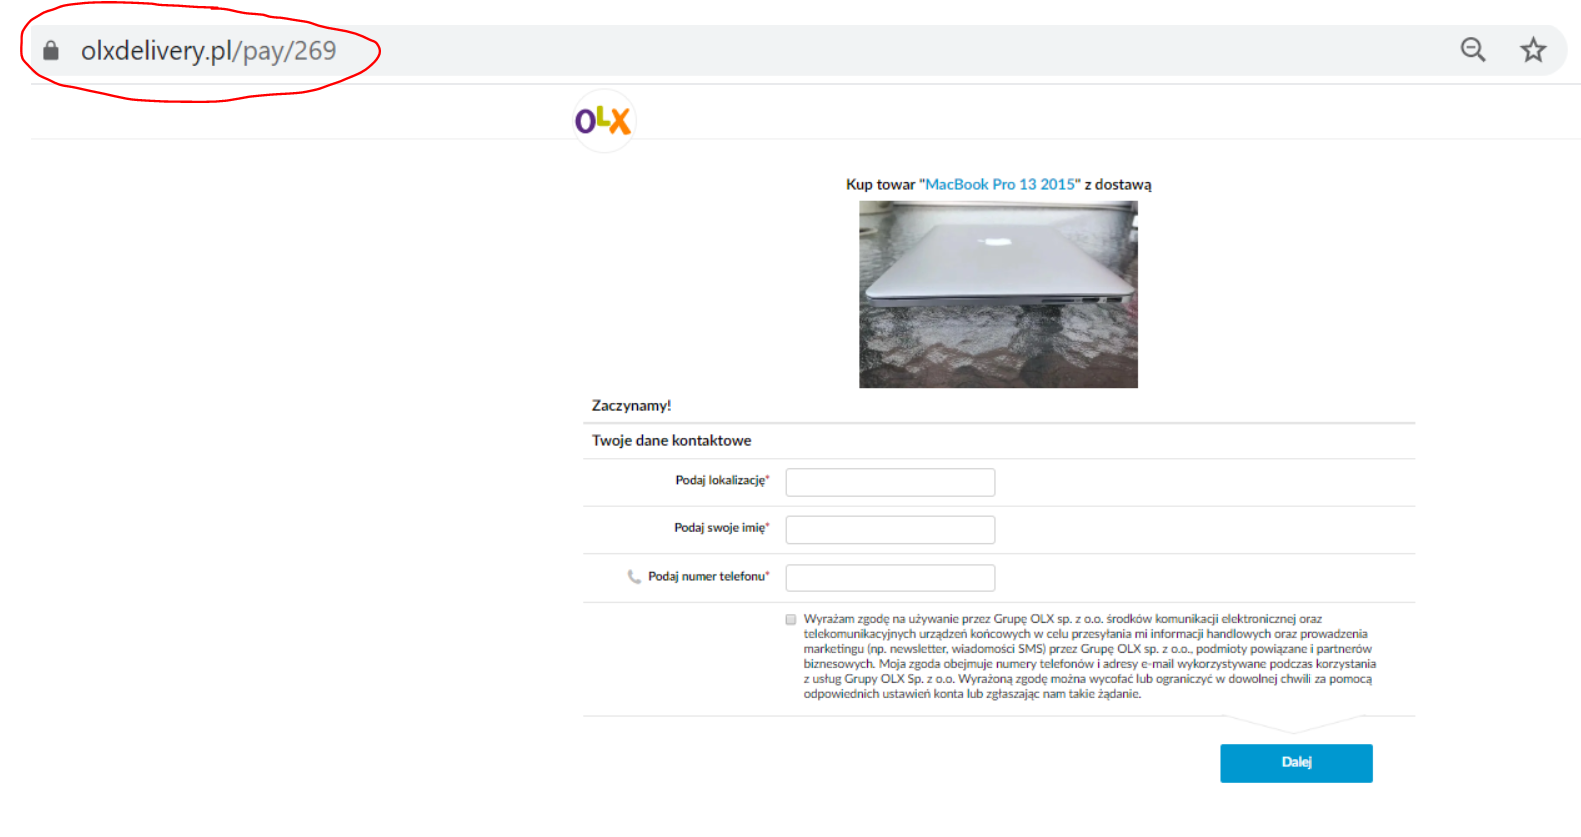Image resolution: width=1581 pixels, height=837 pixels.
Task: Click the Zaczynamy! heading text
Action: [631, 405]
